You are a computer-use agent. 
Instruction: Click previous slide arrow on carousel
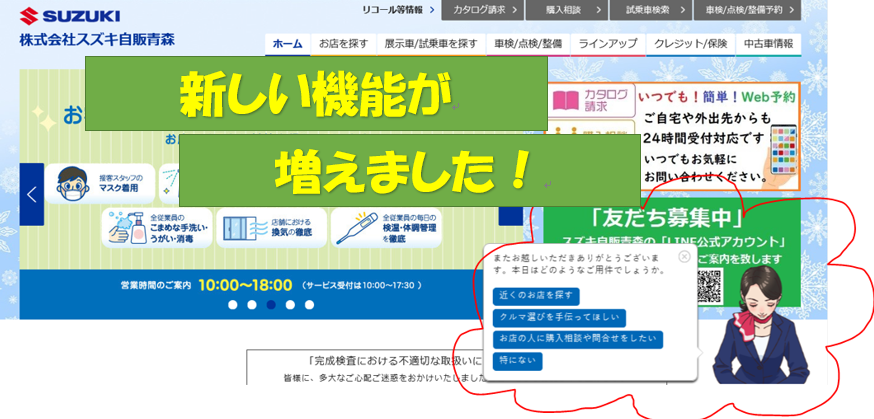(x=32, y=194)
